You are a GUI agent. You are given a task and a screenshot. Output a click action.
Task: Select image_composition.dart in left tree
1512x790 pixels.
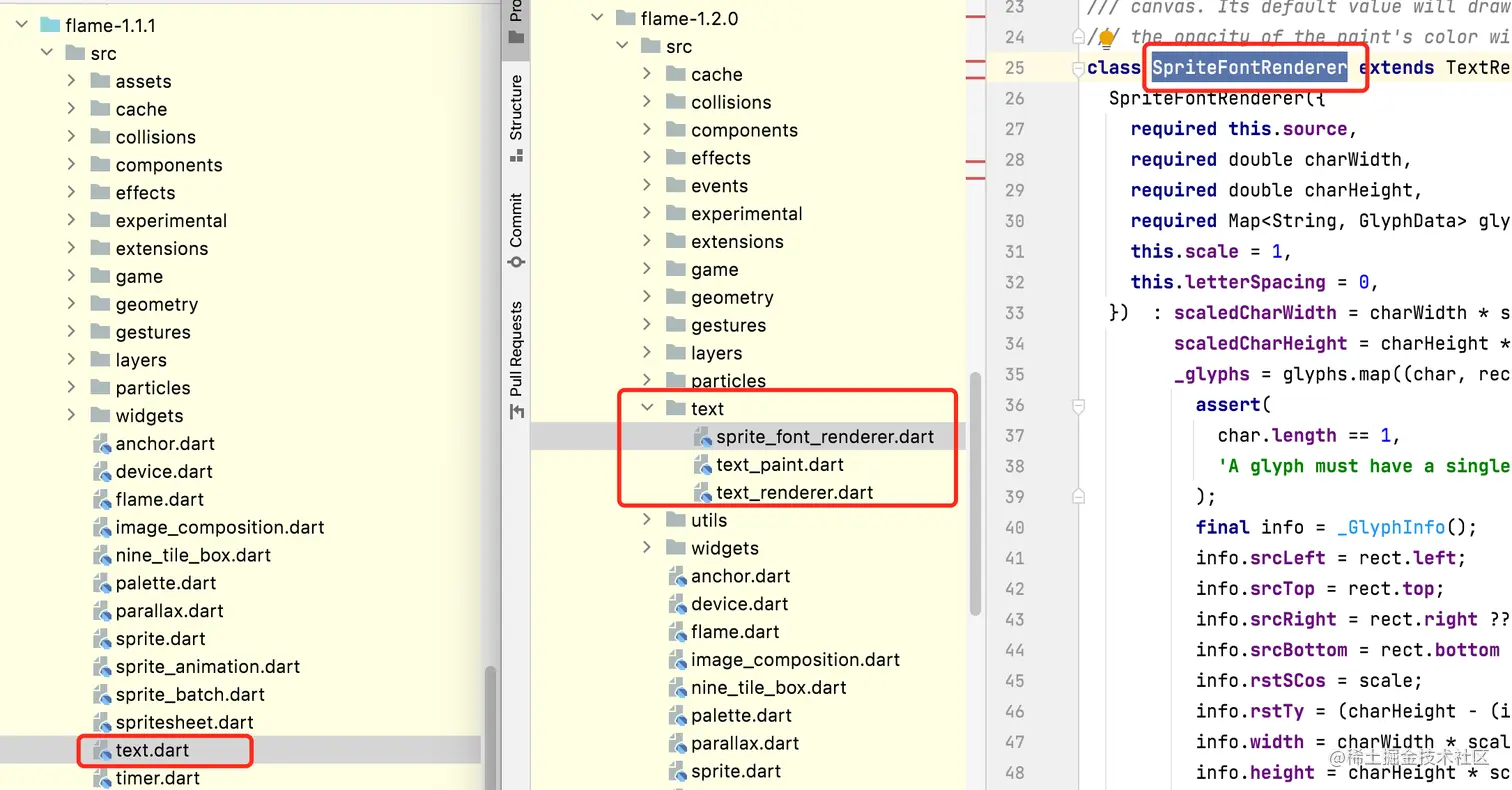coord(220,527)
